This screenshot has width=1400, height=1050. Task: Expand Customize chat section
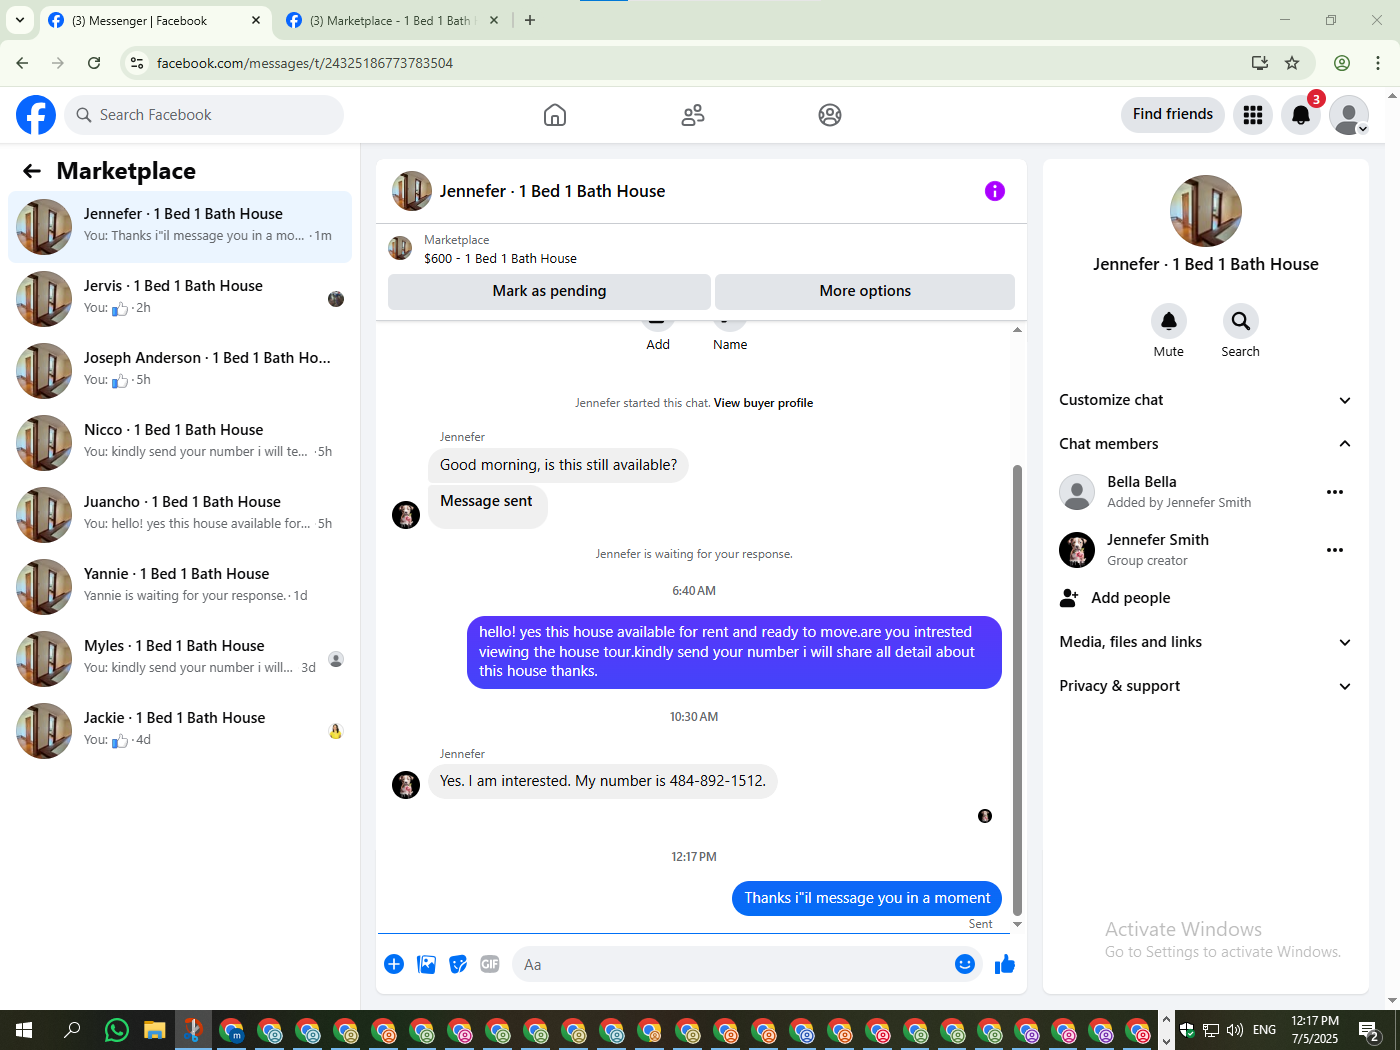click(x=1205, y=400)
